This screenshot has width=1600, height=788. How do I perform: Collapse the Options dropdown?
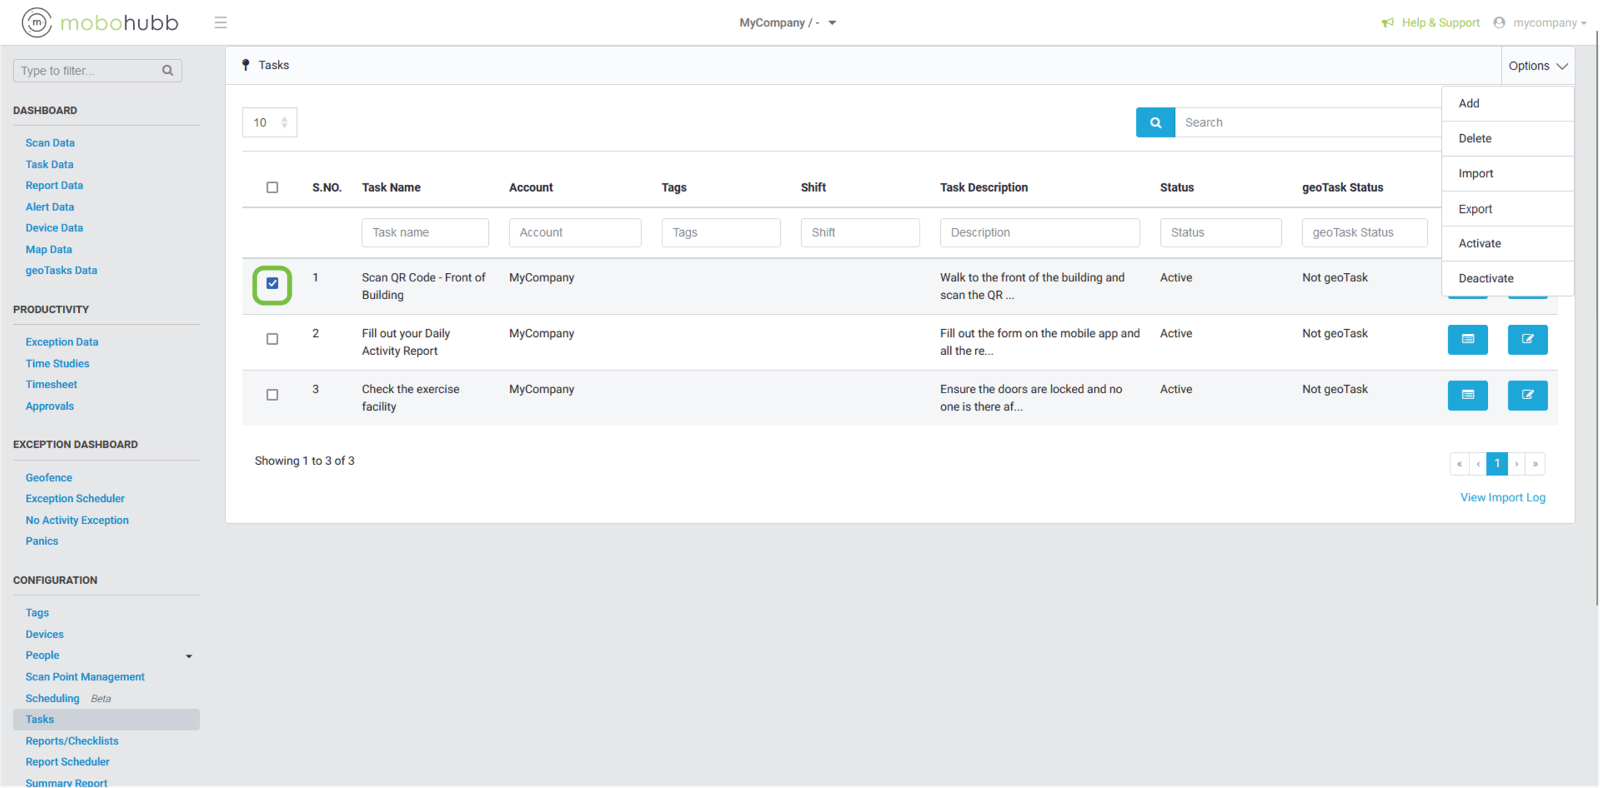click(1537, 66)
